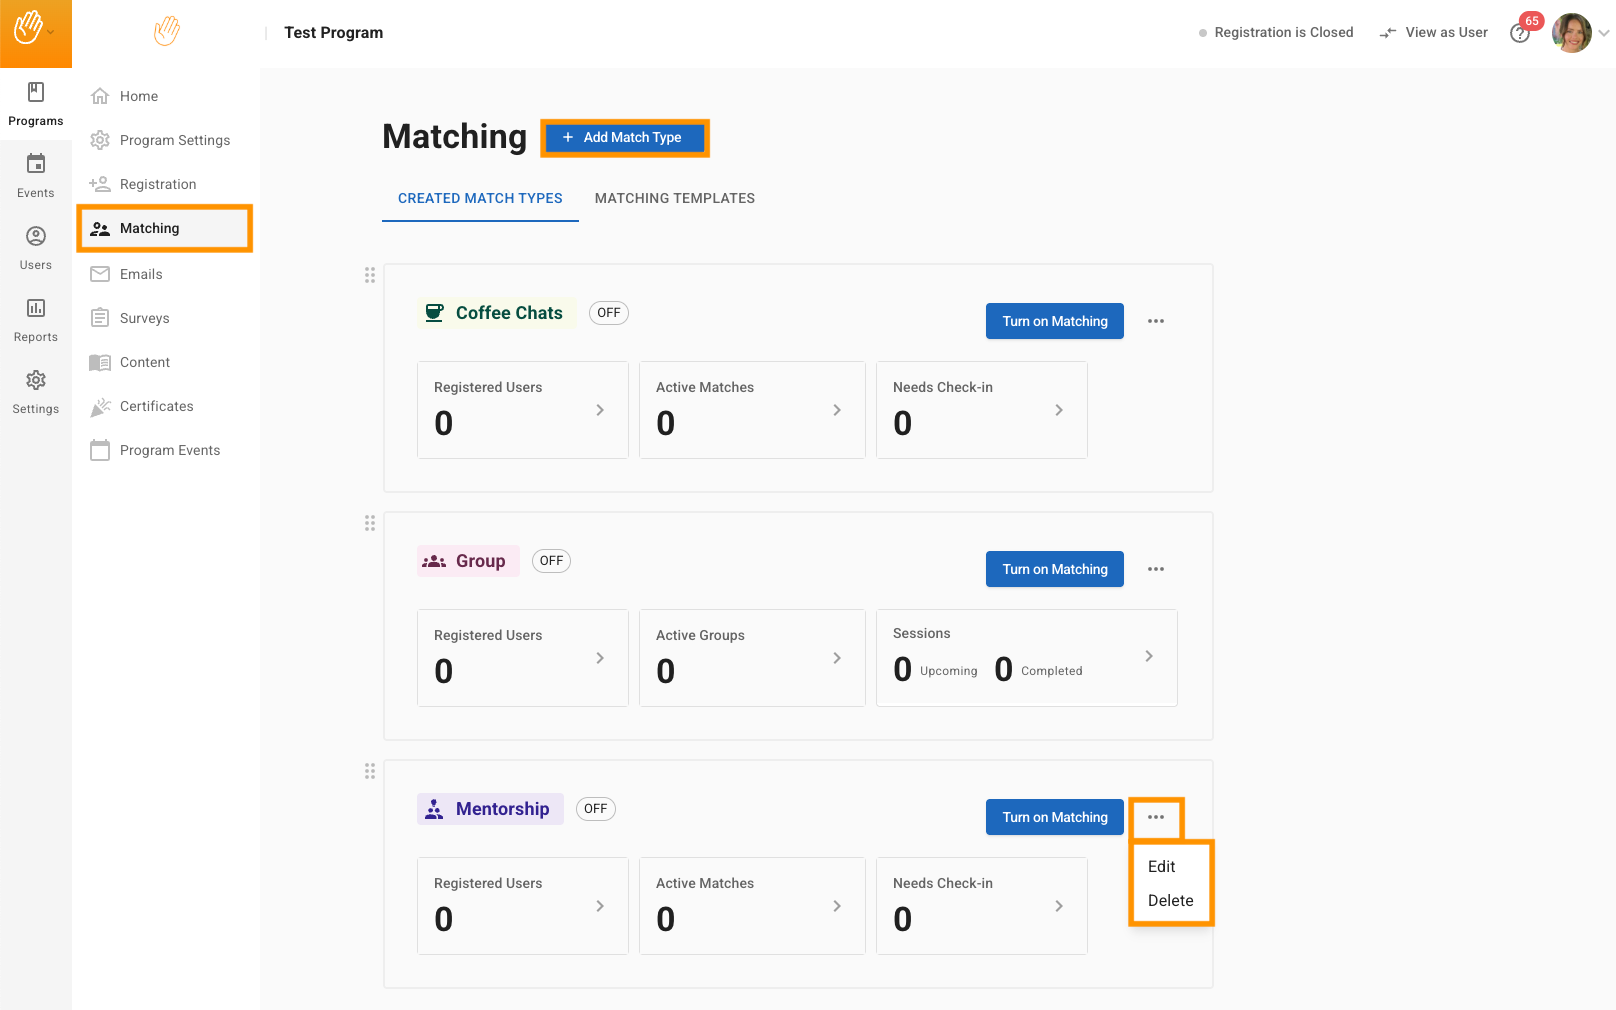Click the Add Match Type button
The width and height of the screenshot is (1616, 1010).
[624, 138]
